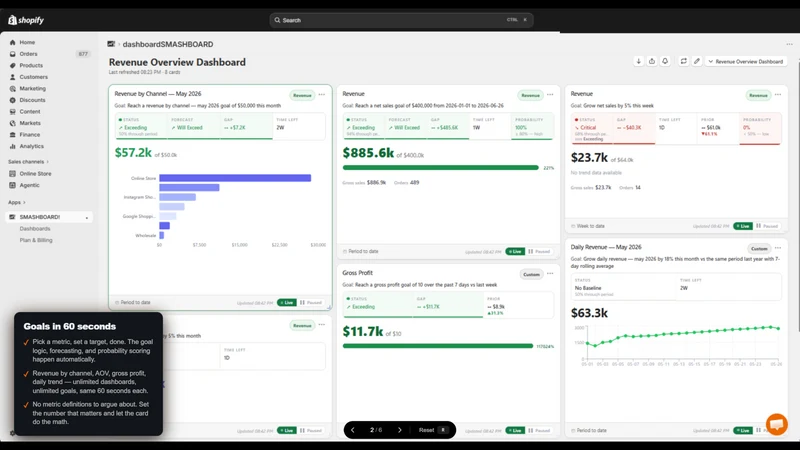800x450 pixels.
Task: Open page options menu at top right
Action: tap(789, 44)
